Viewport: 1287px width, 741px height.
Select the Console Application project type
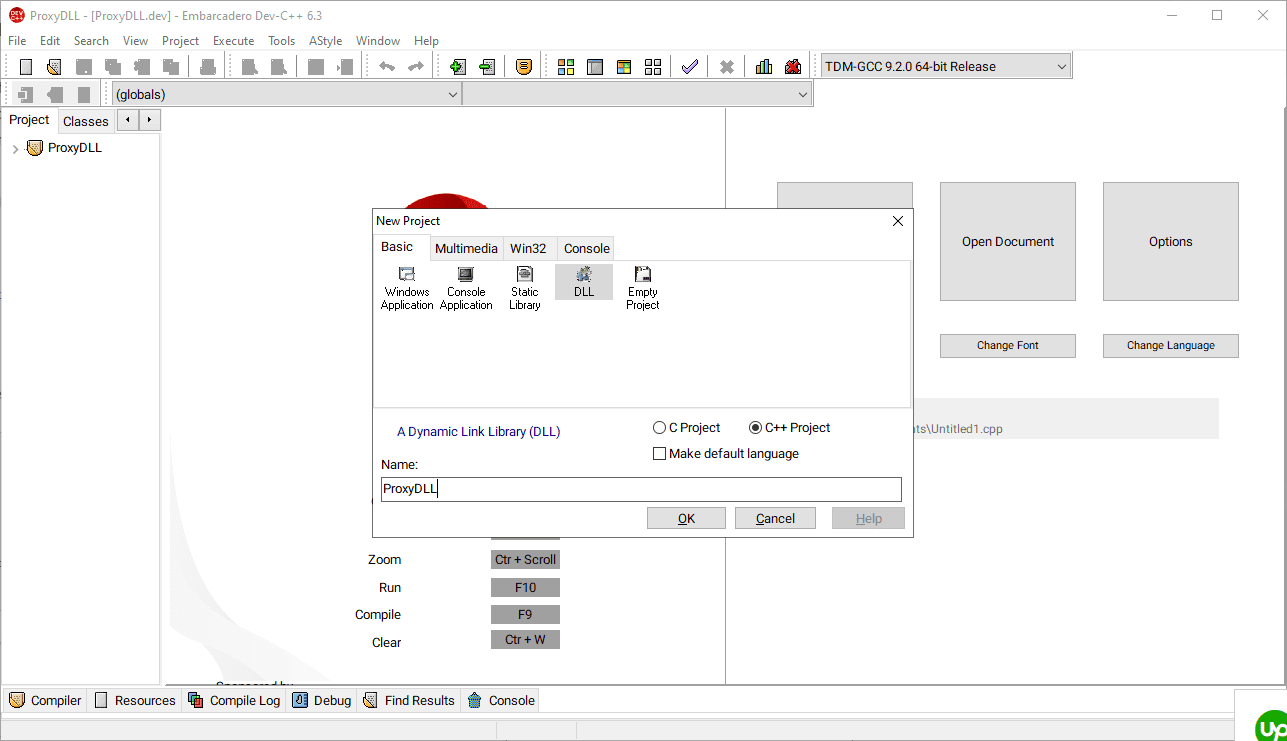point(466,288)
